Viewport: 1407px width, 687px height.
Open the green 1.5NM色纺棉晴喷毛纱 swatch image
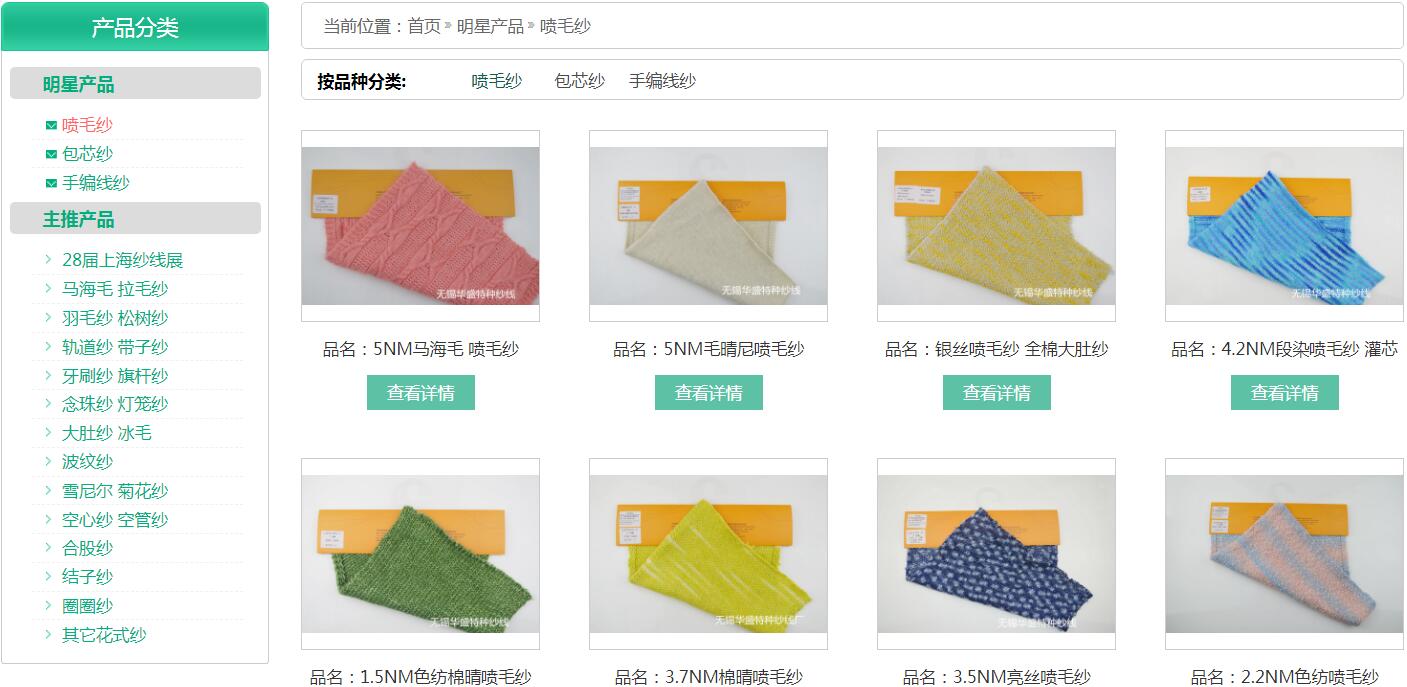(421, 554)
